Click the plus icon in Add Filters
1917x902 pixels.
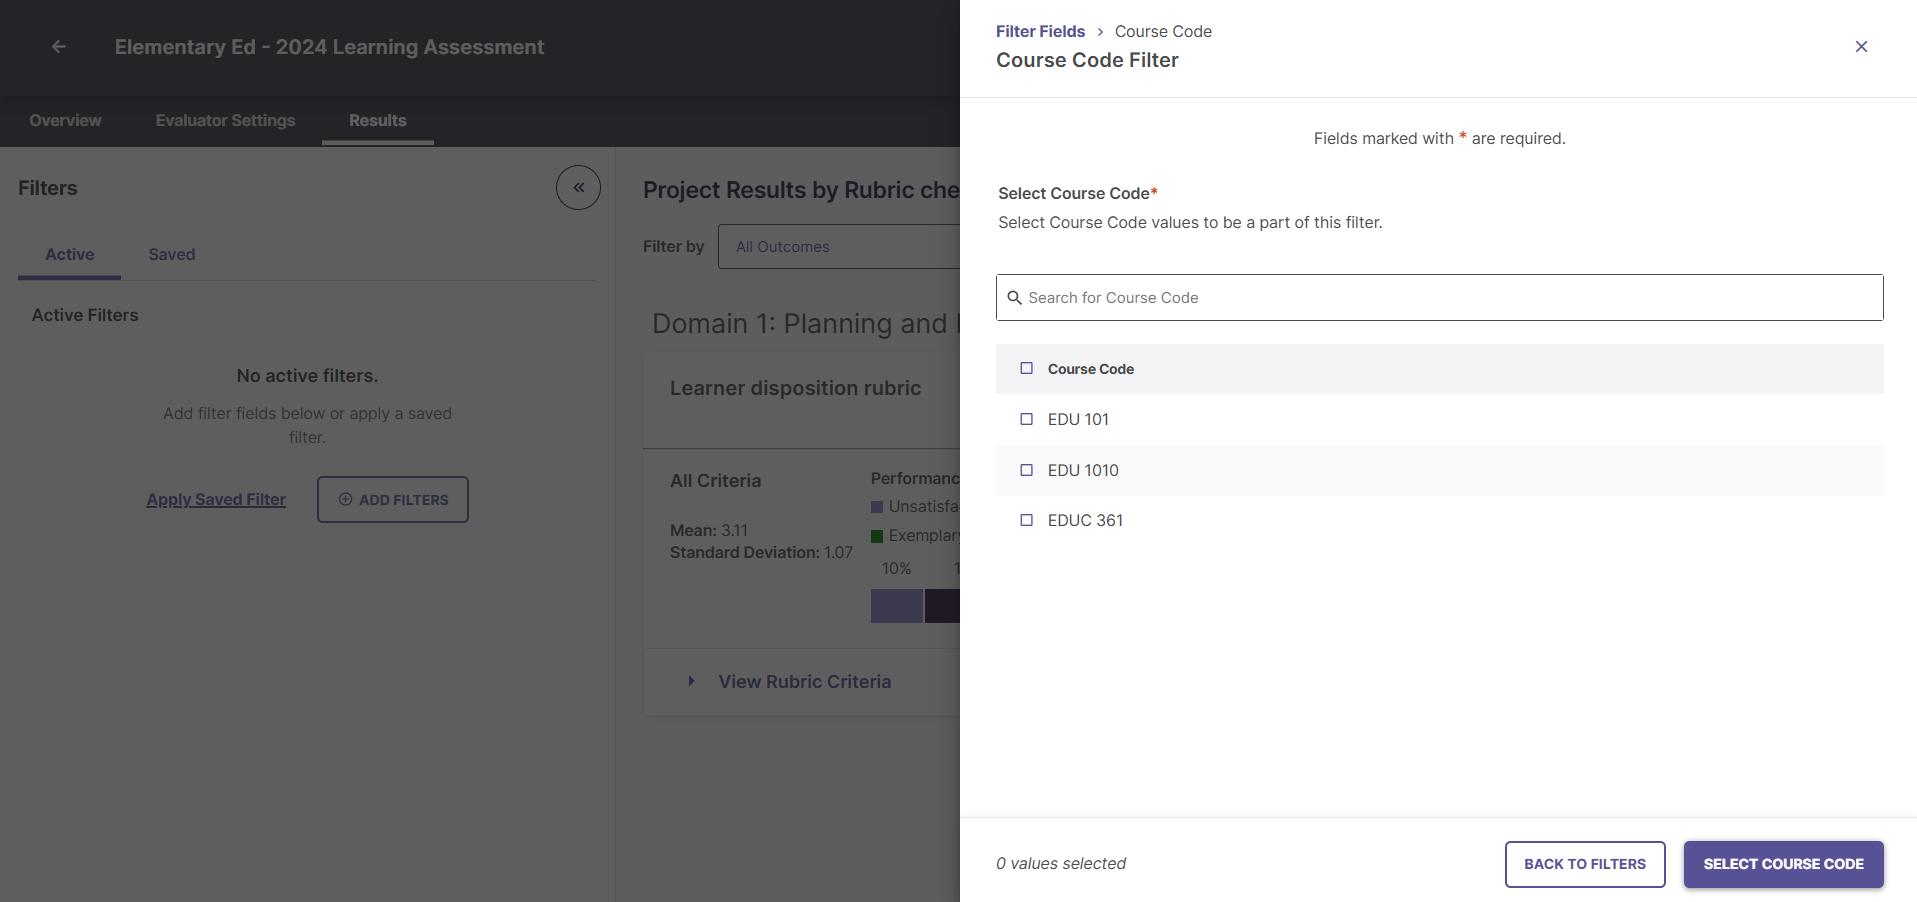pos(345,499)
